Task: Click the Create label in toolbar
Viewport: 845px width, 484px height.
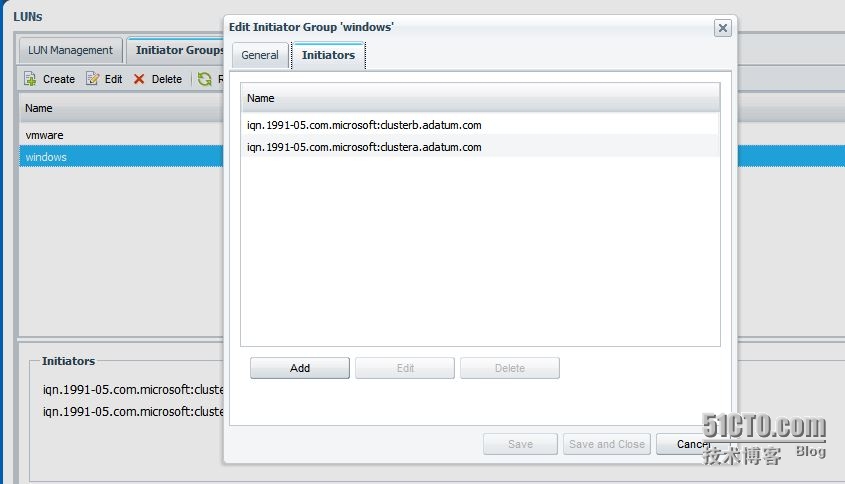Action: pyautogui.click(x=59, y=79)
